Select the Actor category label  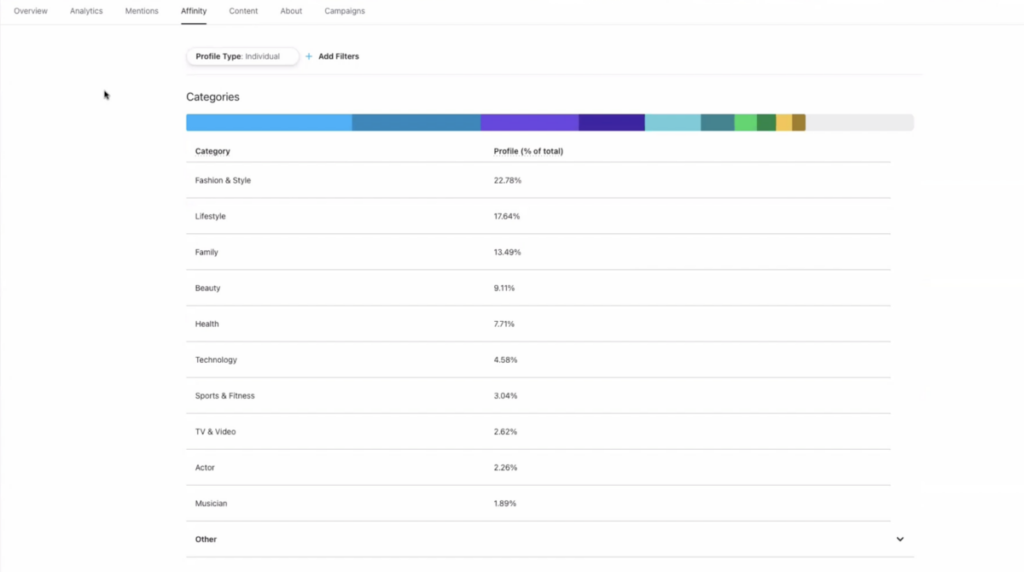pos(205,468)
